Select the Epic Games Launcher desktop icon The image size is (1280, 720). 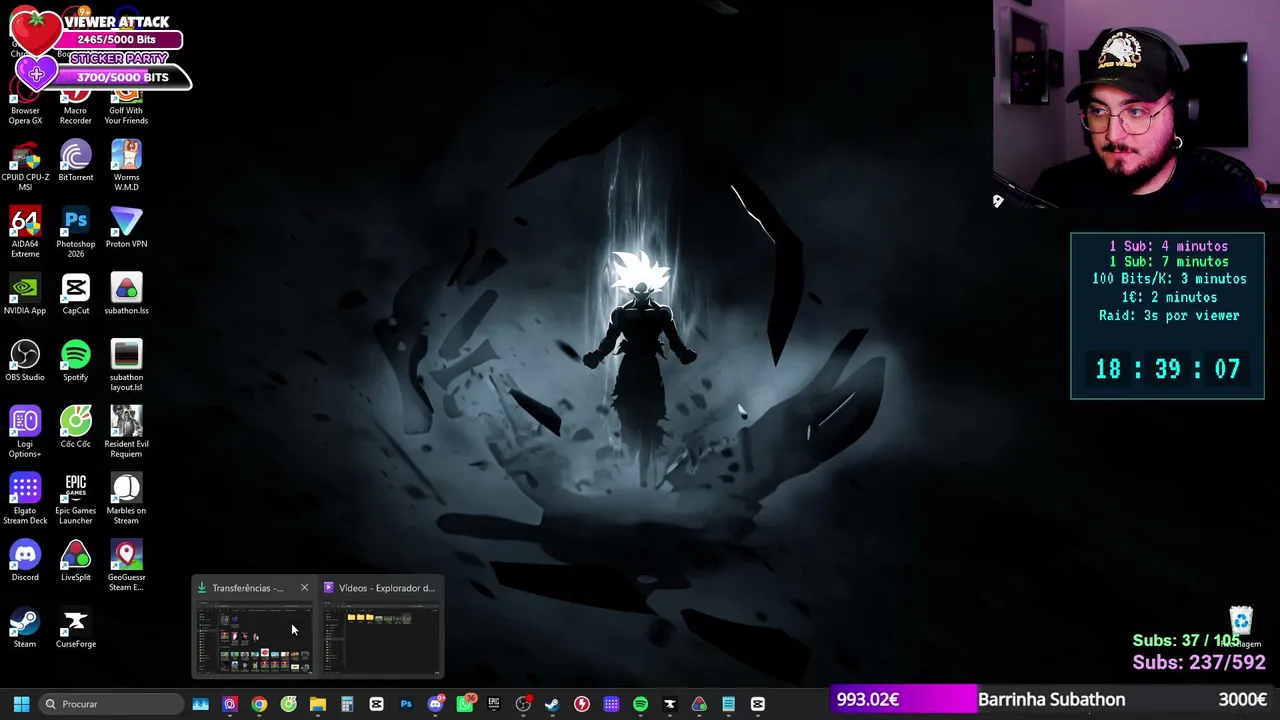(75, 499)
